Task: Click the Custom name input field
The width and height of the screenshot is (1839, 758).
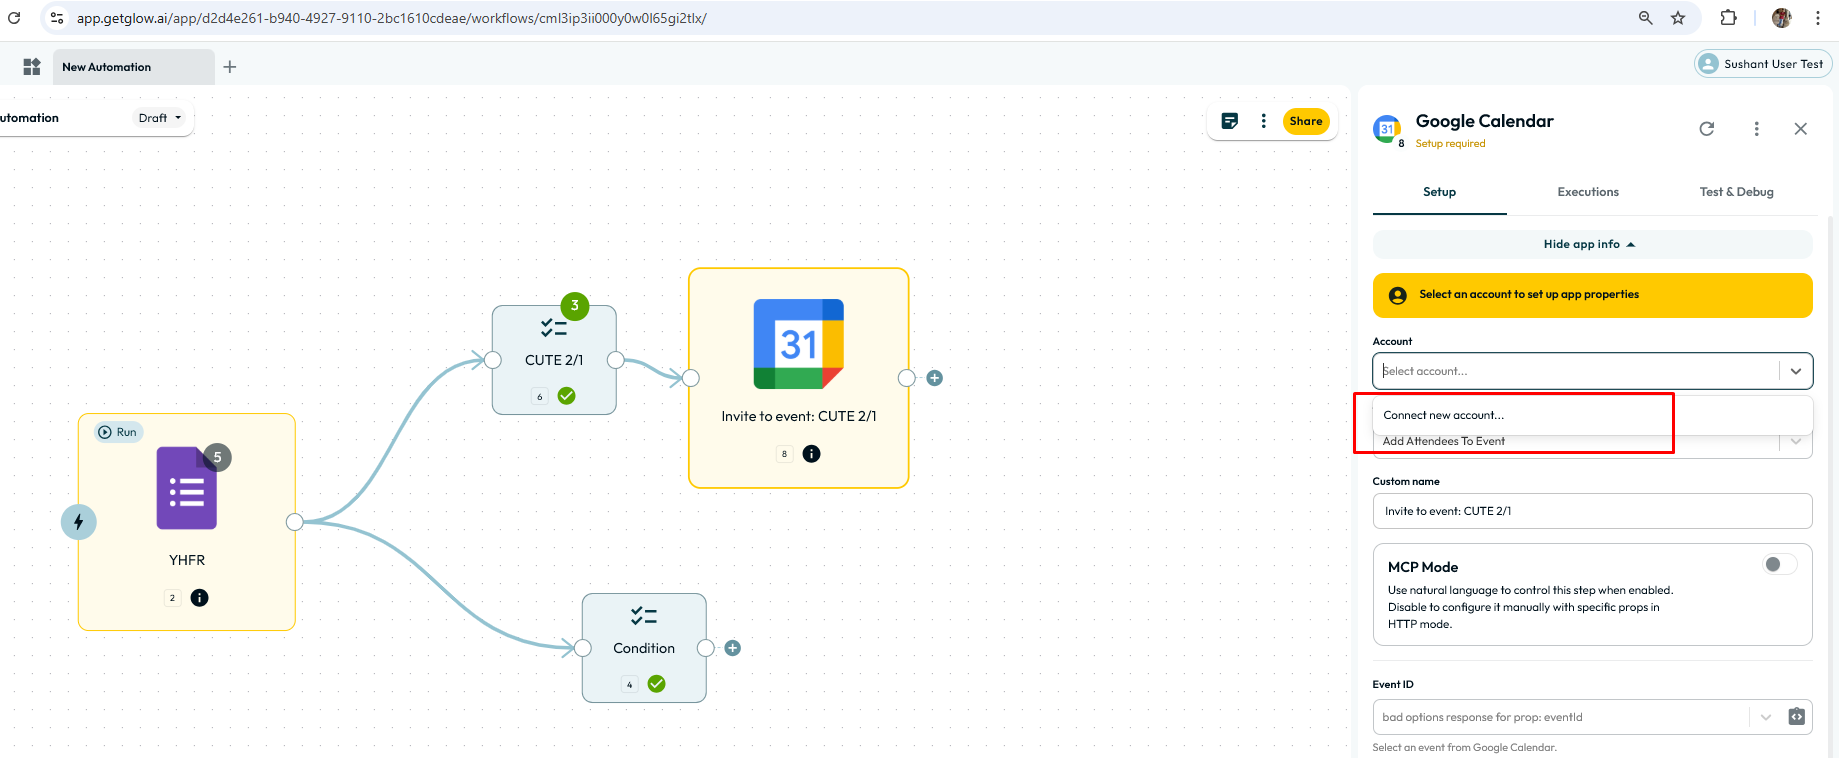Action: coord(1591,511)
